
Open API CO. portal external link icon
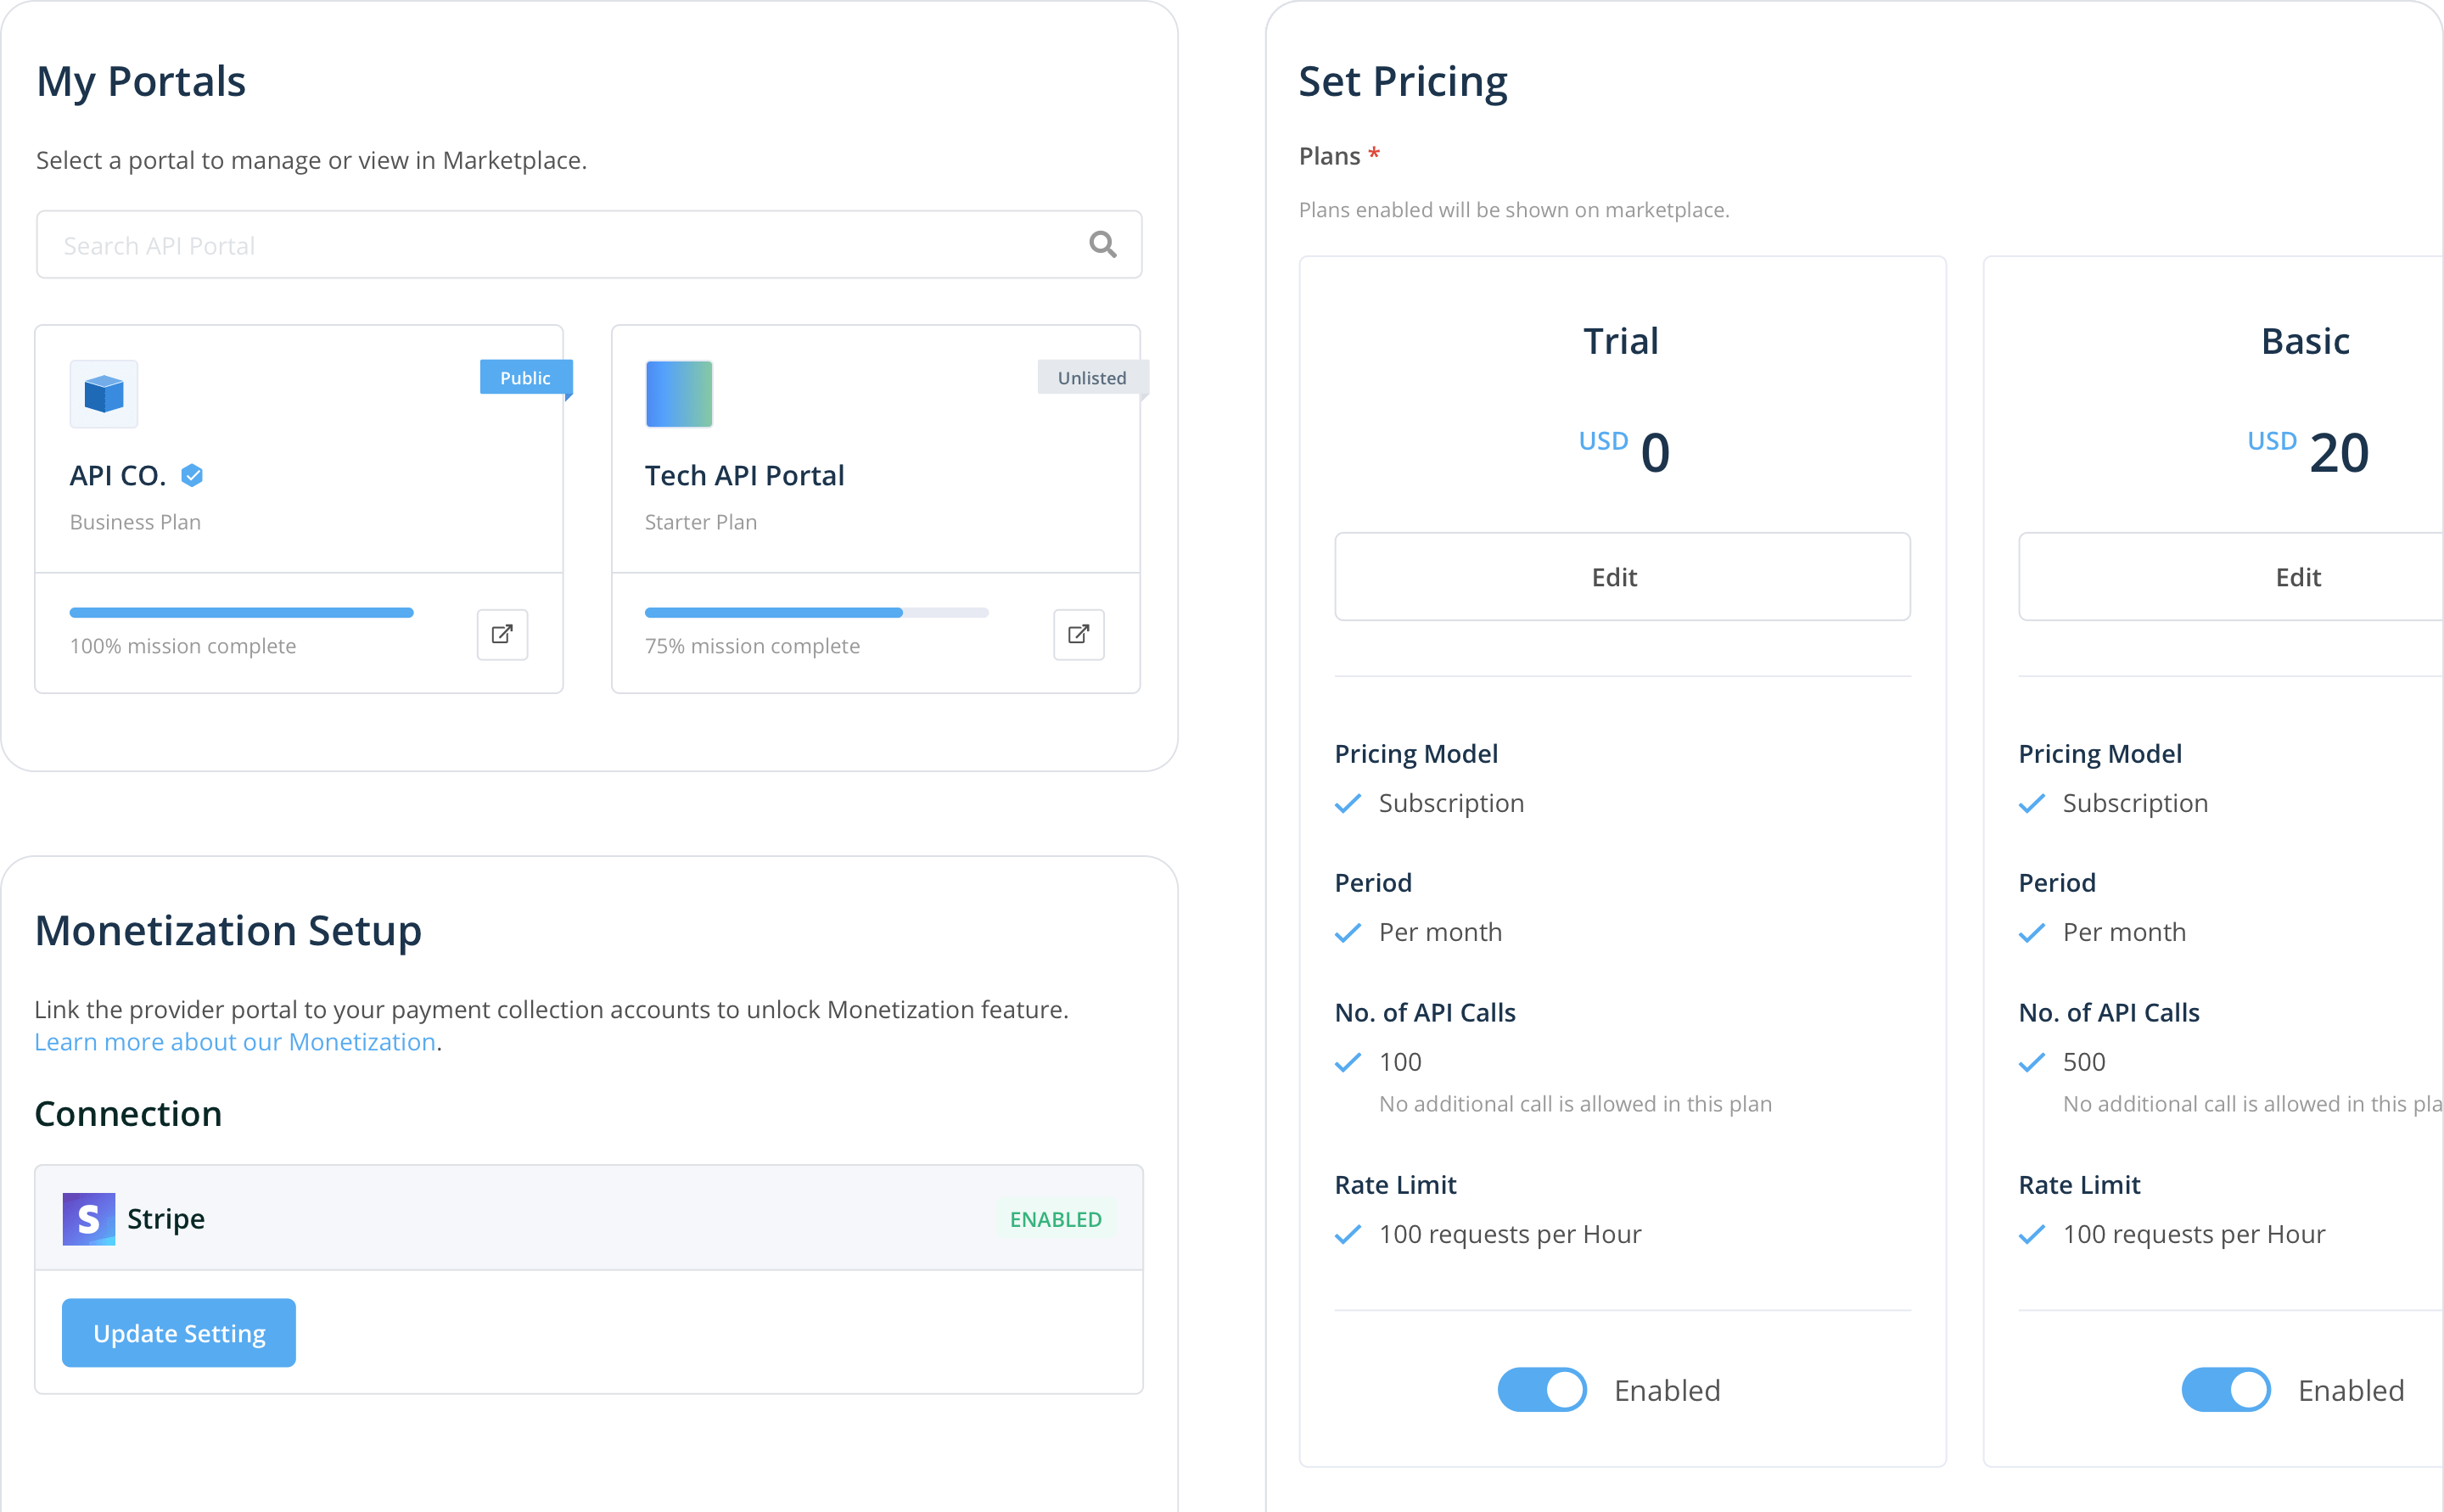pos(502,634)
